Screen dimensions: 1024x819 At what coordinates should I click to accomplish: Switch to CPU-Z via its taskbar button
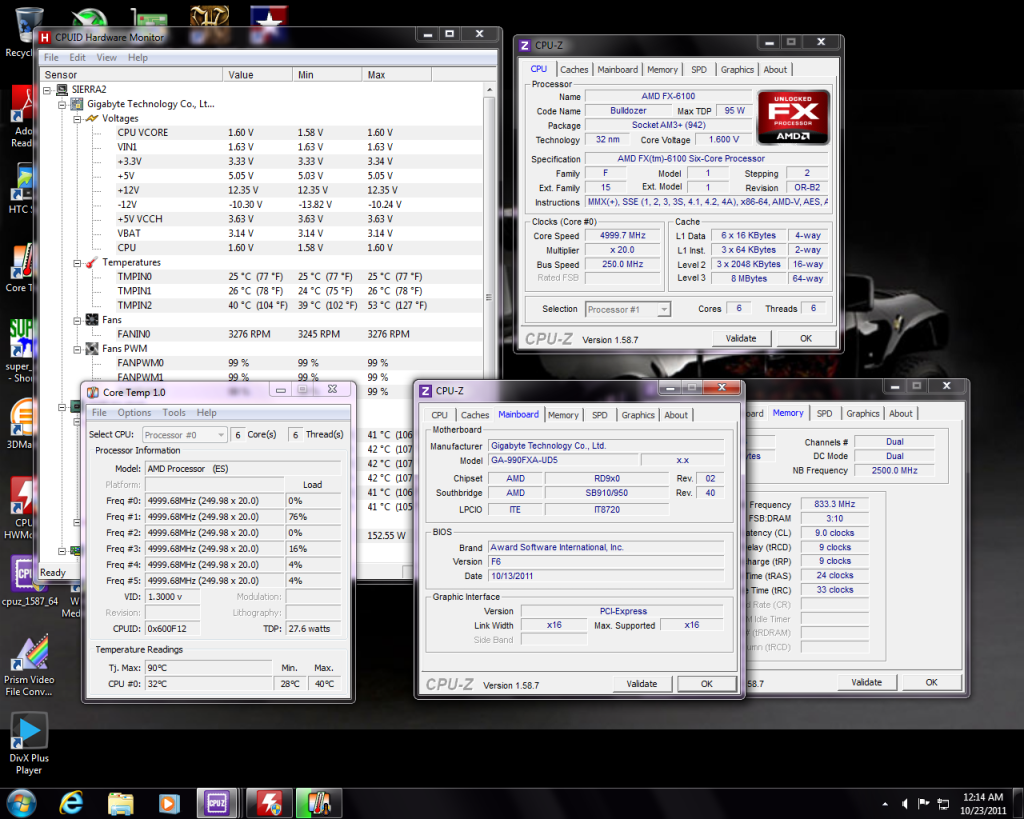click(217, 803)
